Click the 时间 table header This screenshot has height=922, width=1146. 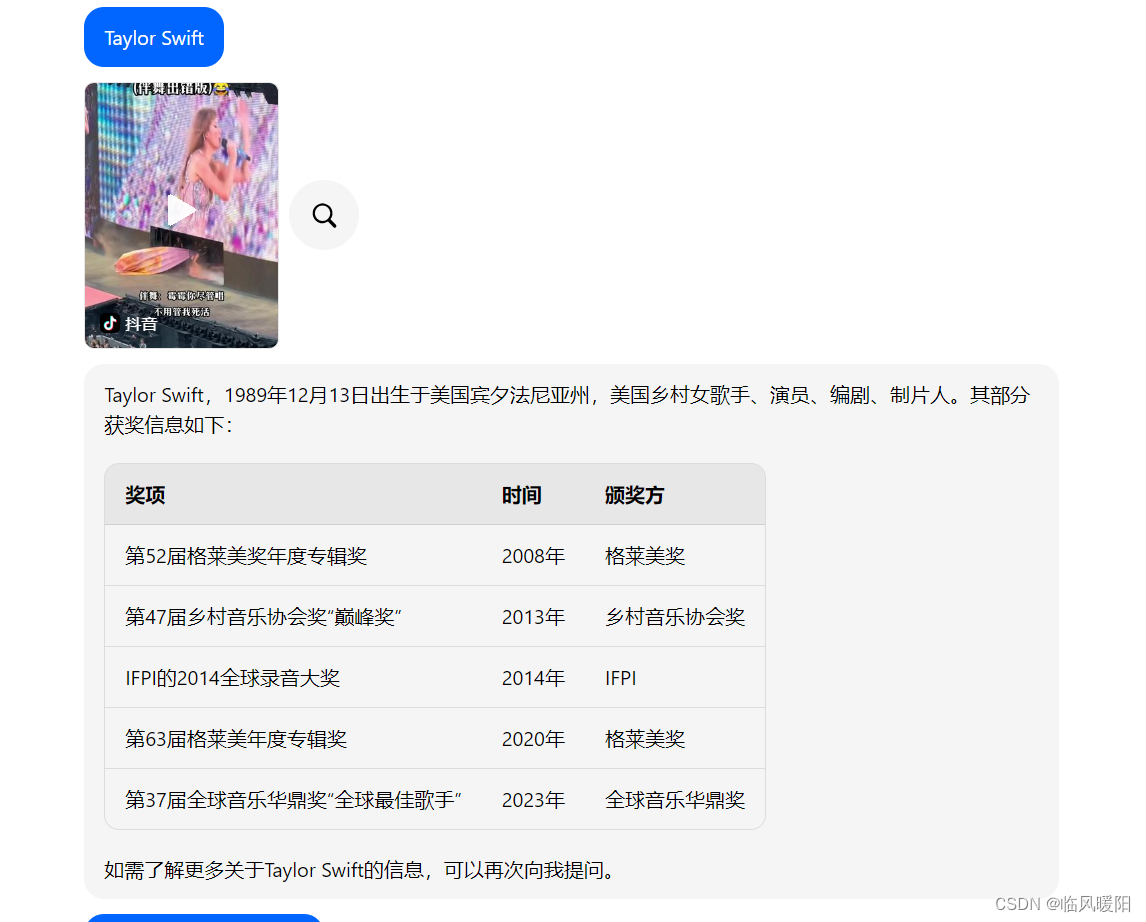(521, 494)
